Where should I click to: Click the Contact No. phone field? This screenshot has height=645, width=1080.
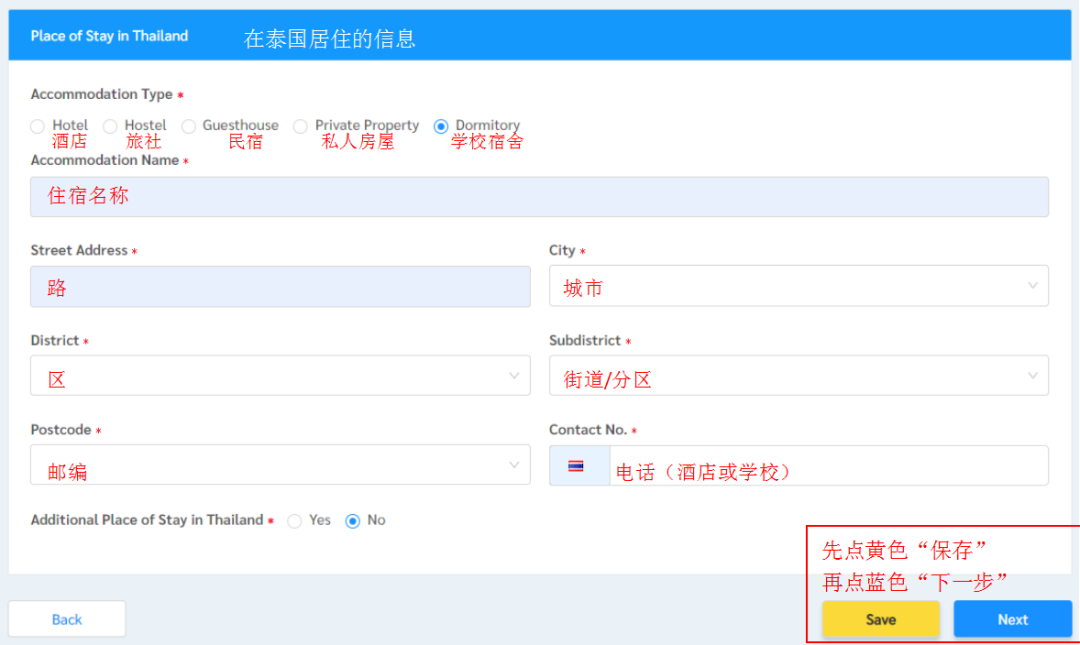828,466
